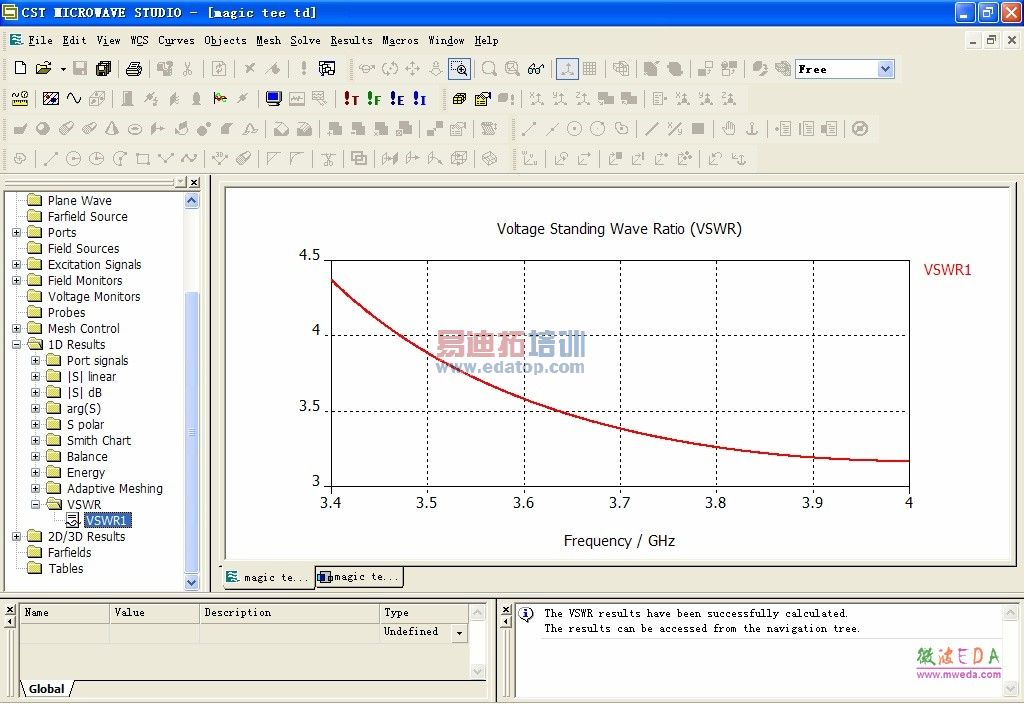Set frequency range sine wave icon
The height and width of the screenshot is (704, 1024).
(74, 99)
